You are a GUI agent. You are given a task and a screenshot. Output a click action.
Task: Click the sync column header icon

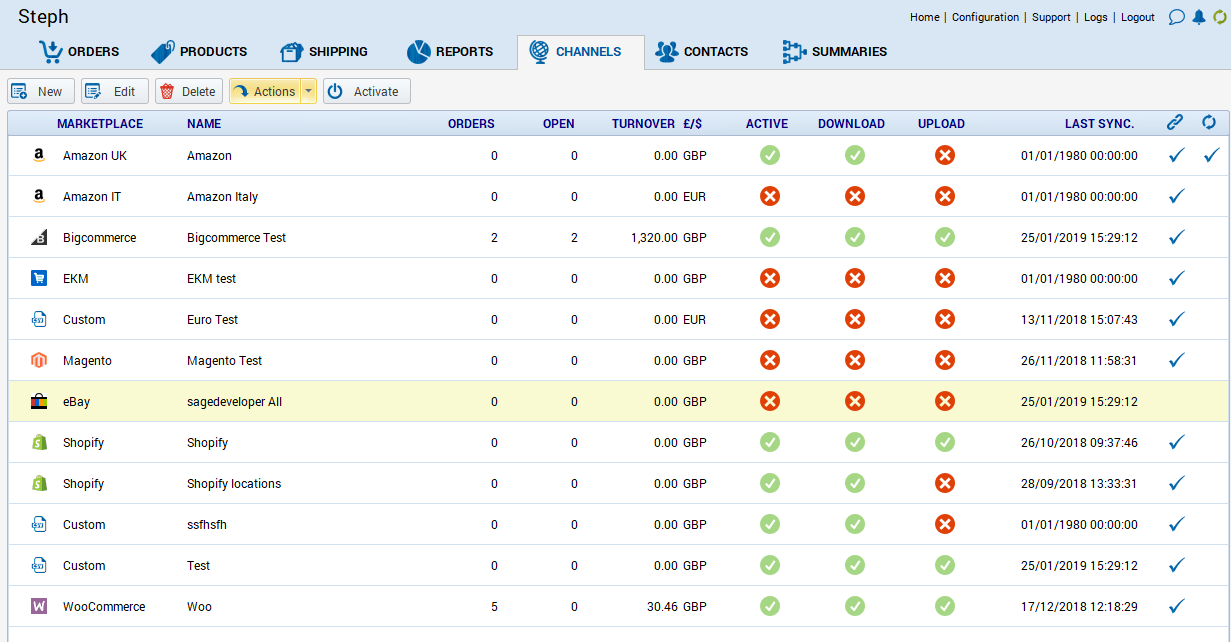[x=1209, y=123]
